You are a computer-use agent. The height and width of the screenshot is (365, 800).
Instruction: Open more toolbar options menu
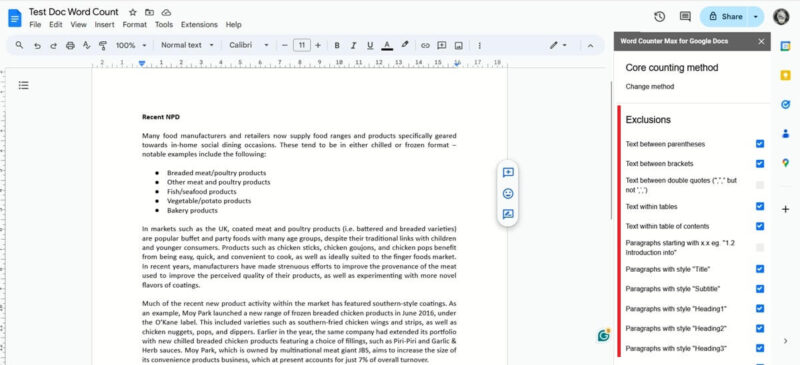(479, 45)
